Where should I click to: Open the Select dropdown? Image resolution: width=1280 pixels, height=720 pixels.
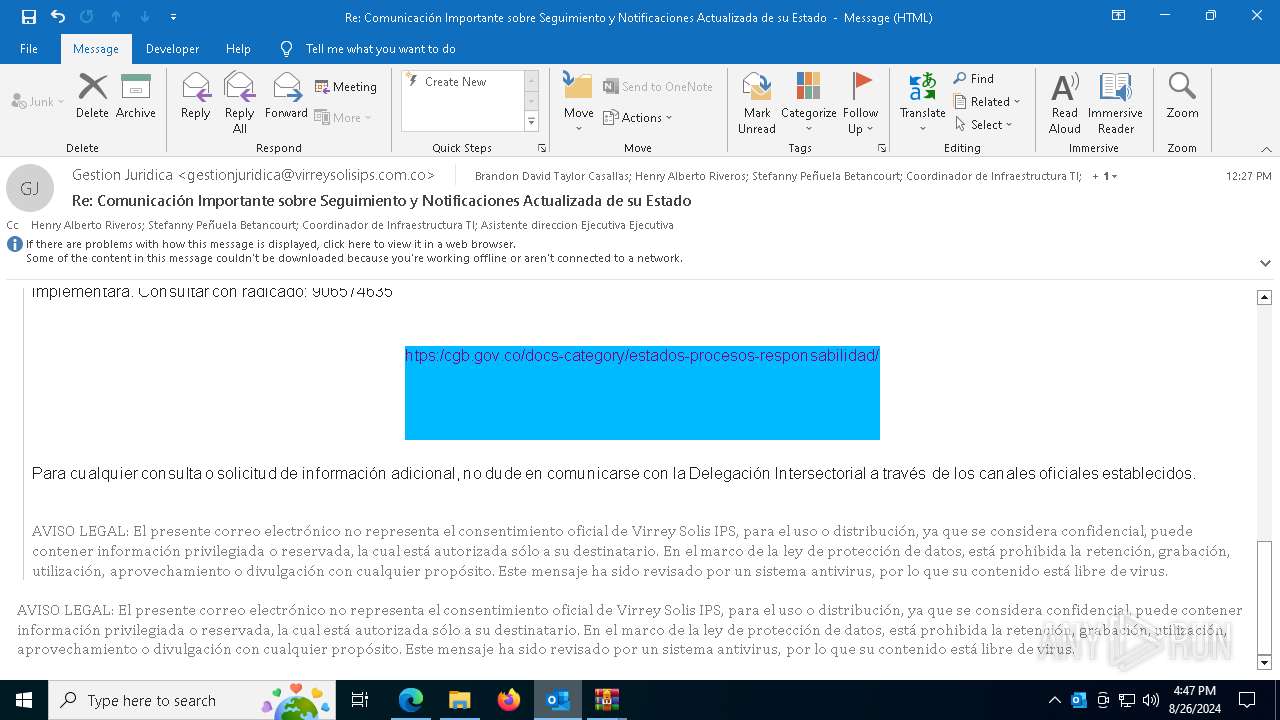[984, 125]
